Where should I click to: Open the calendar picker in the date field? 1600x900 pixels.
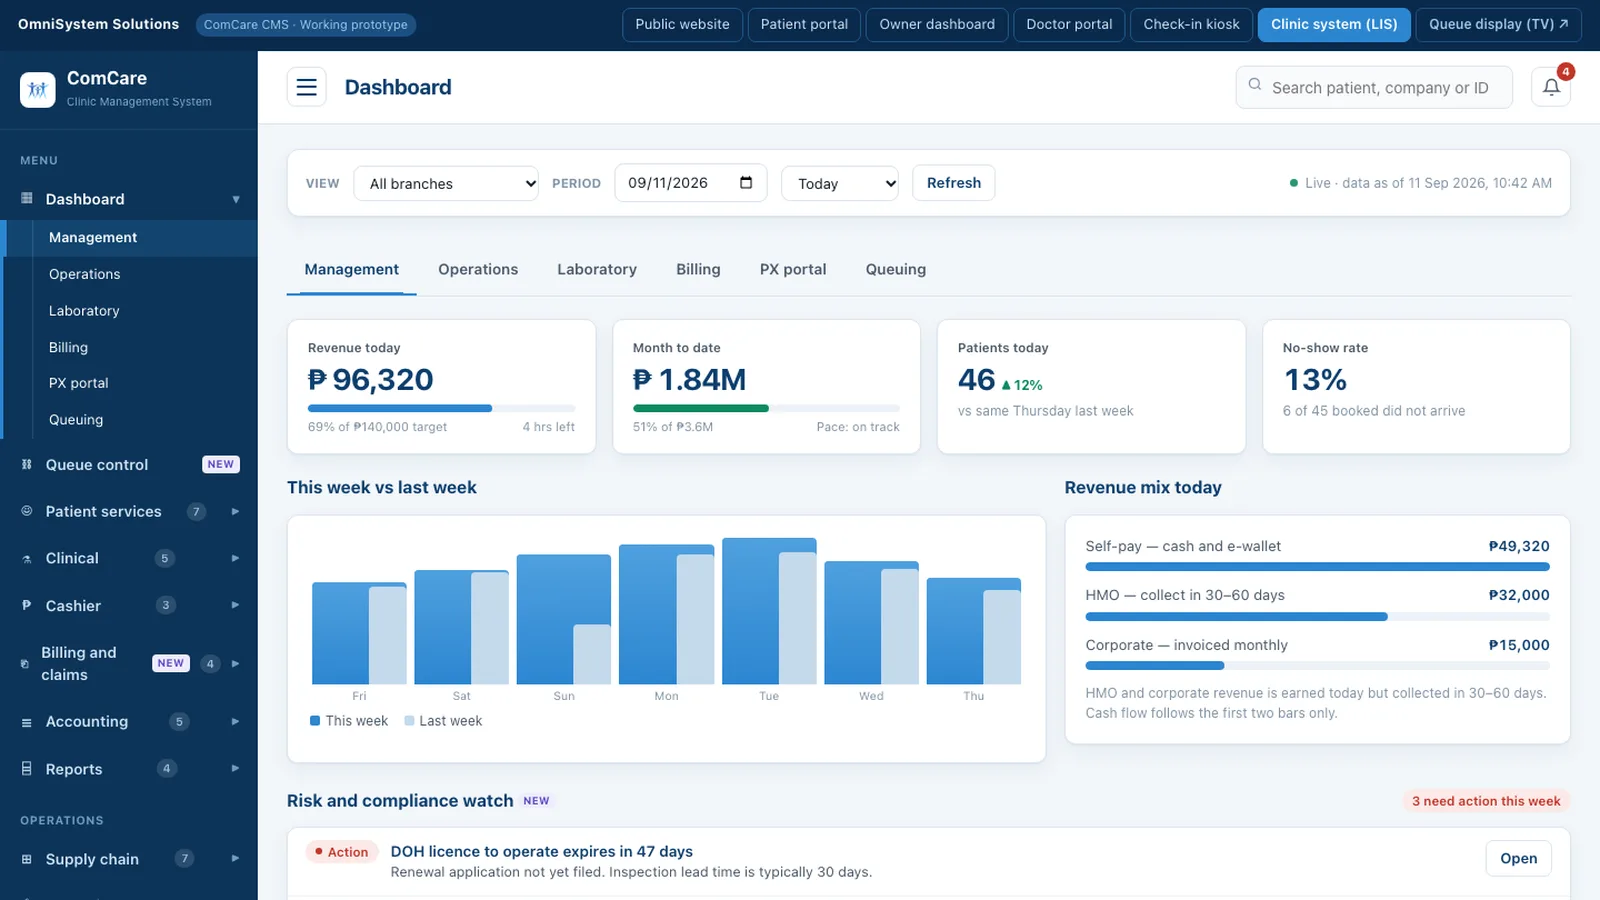tap(746, 183)
